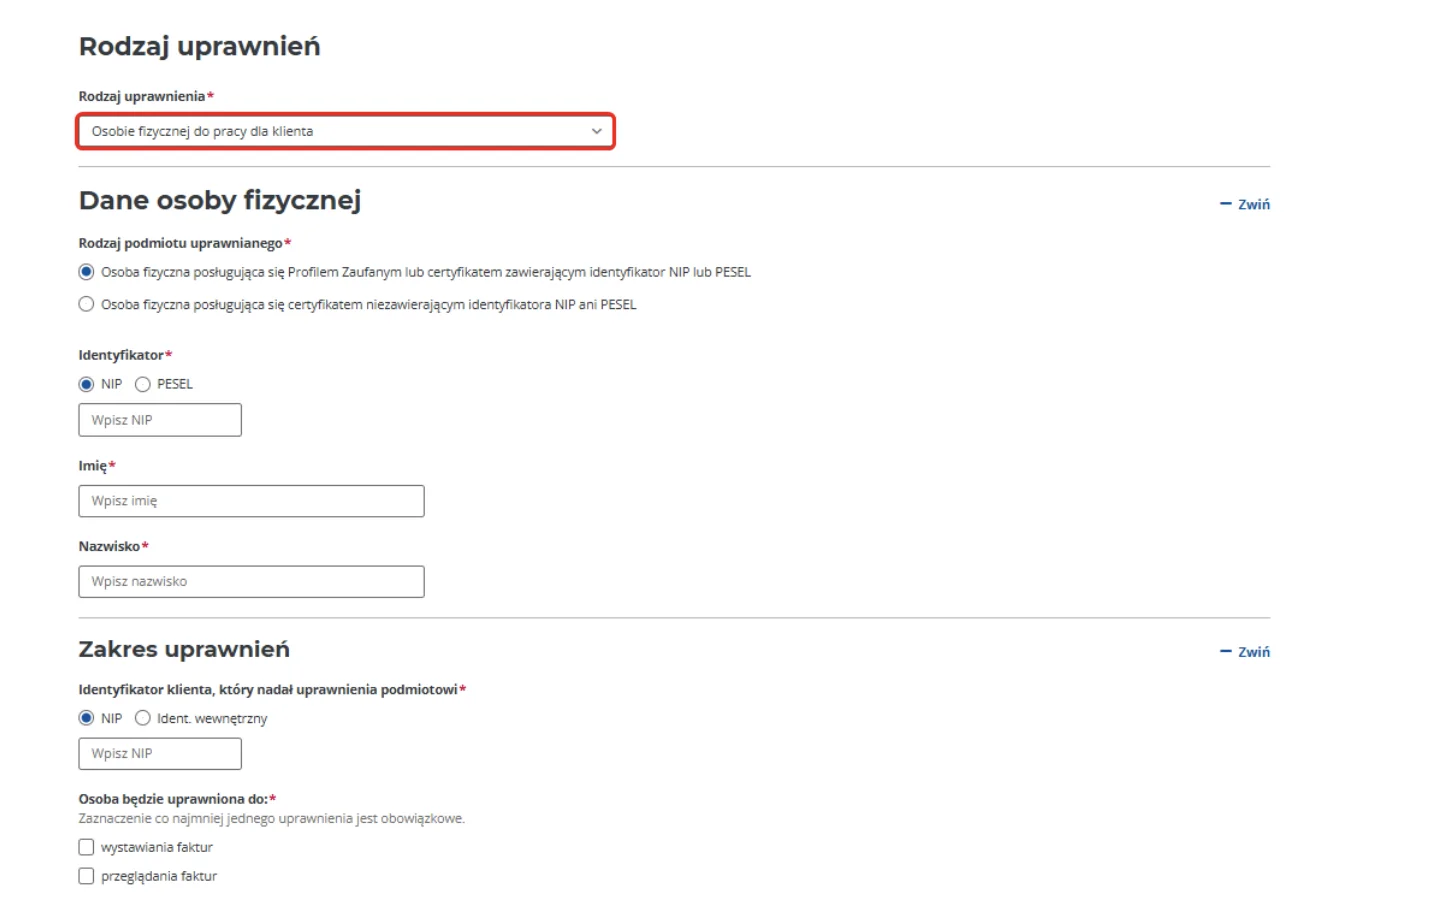Image resolution: width=1432 pixels, height=900 pixels.
Task: Click the Nazwisko field label
Action: [109, 546]
